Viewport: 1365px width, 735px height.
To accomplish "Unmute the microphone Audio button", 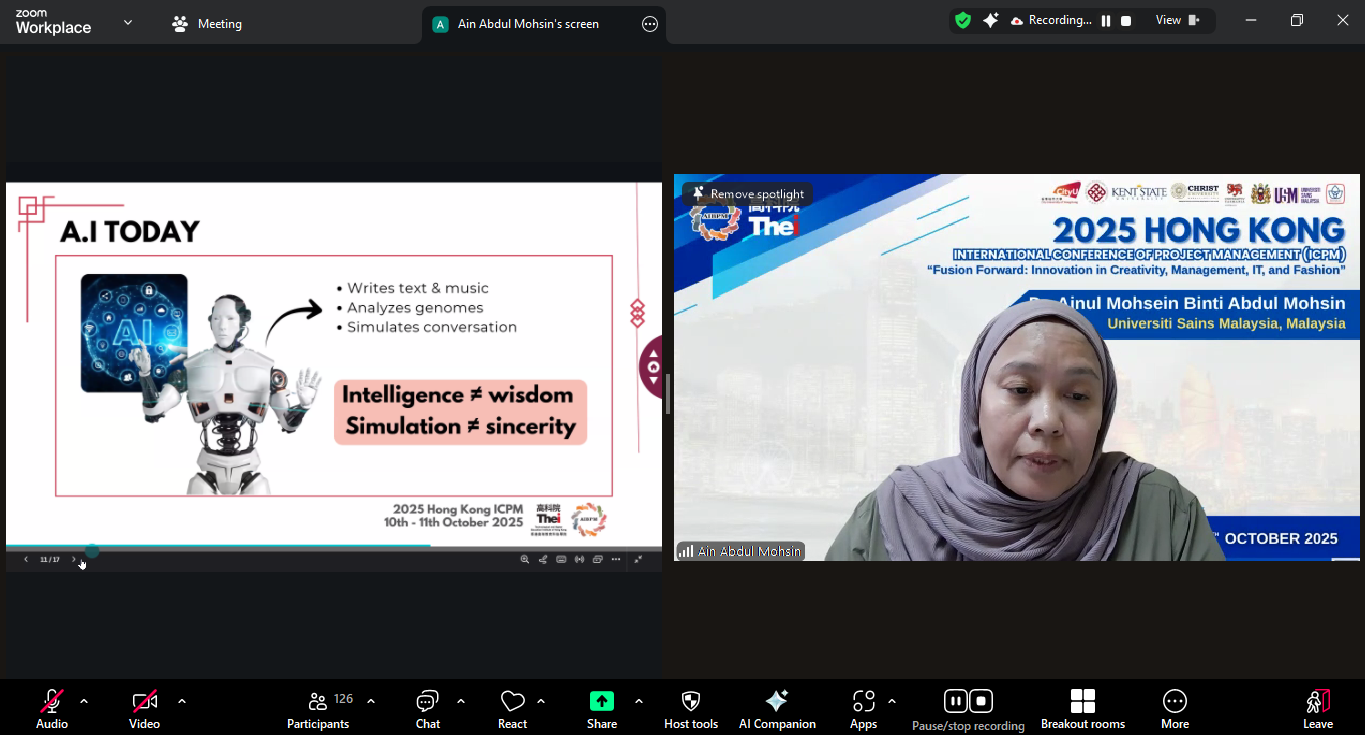I will point(52,709).
